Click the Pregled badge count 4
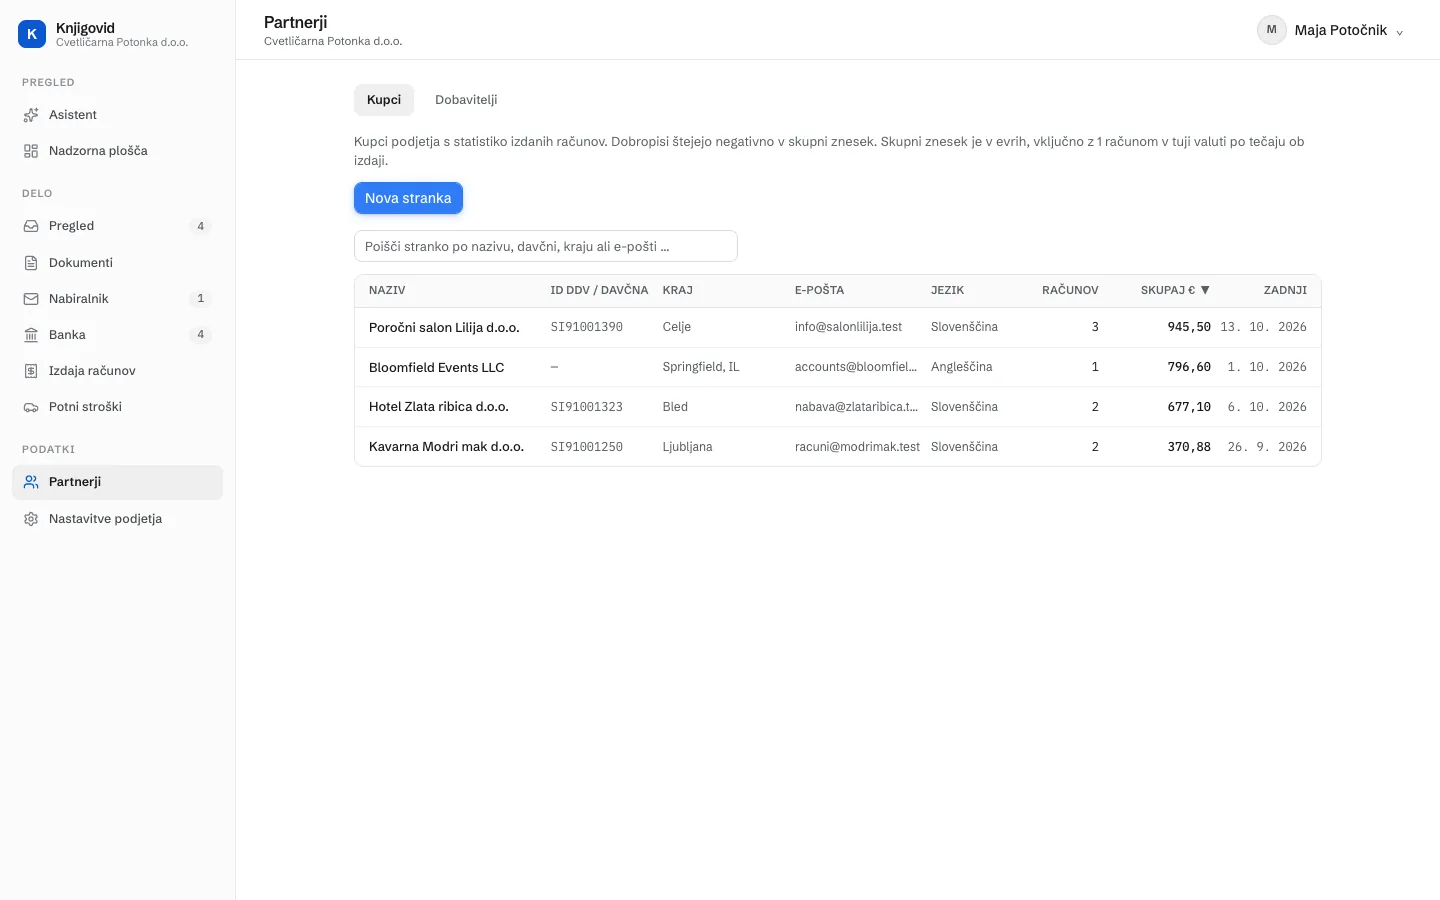The height and width of the screenshot is (900, 1440). coord(200,226)
